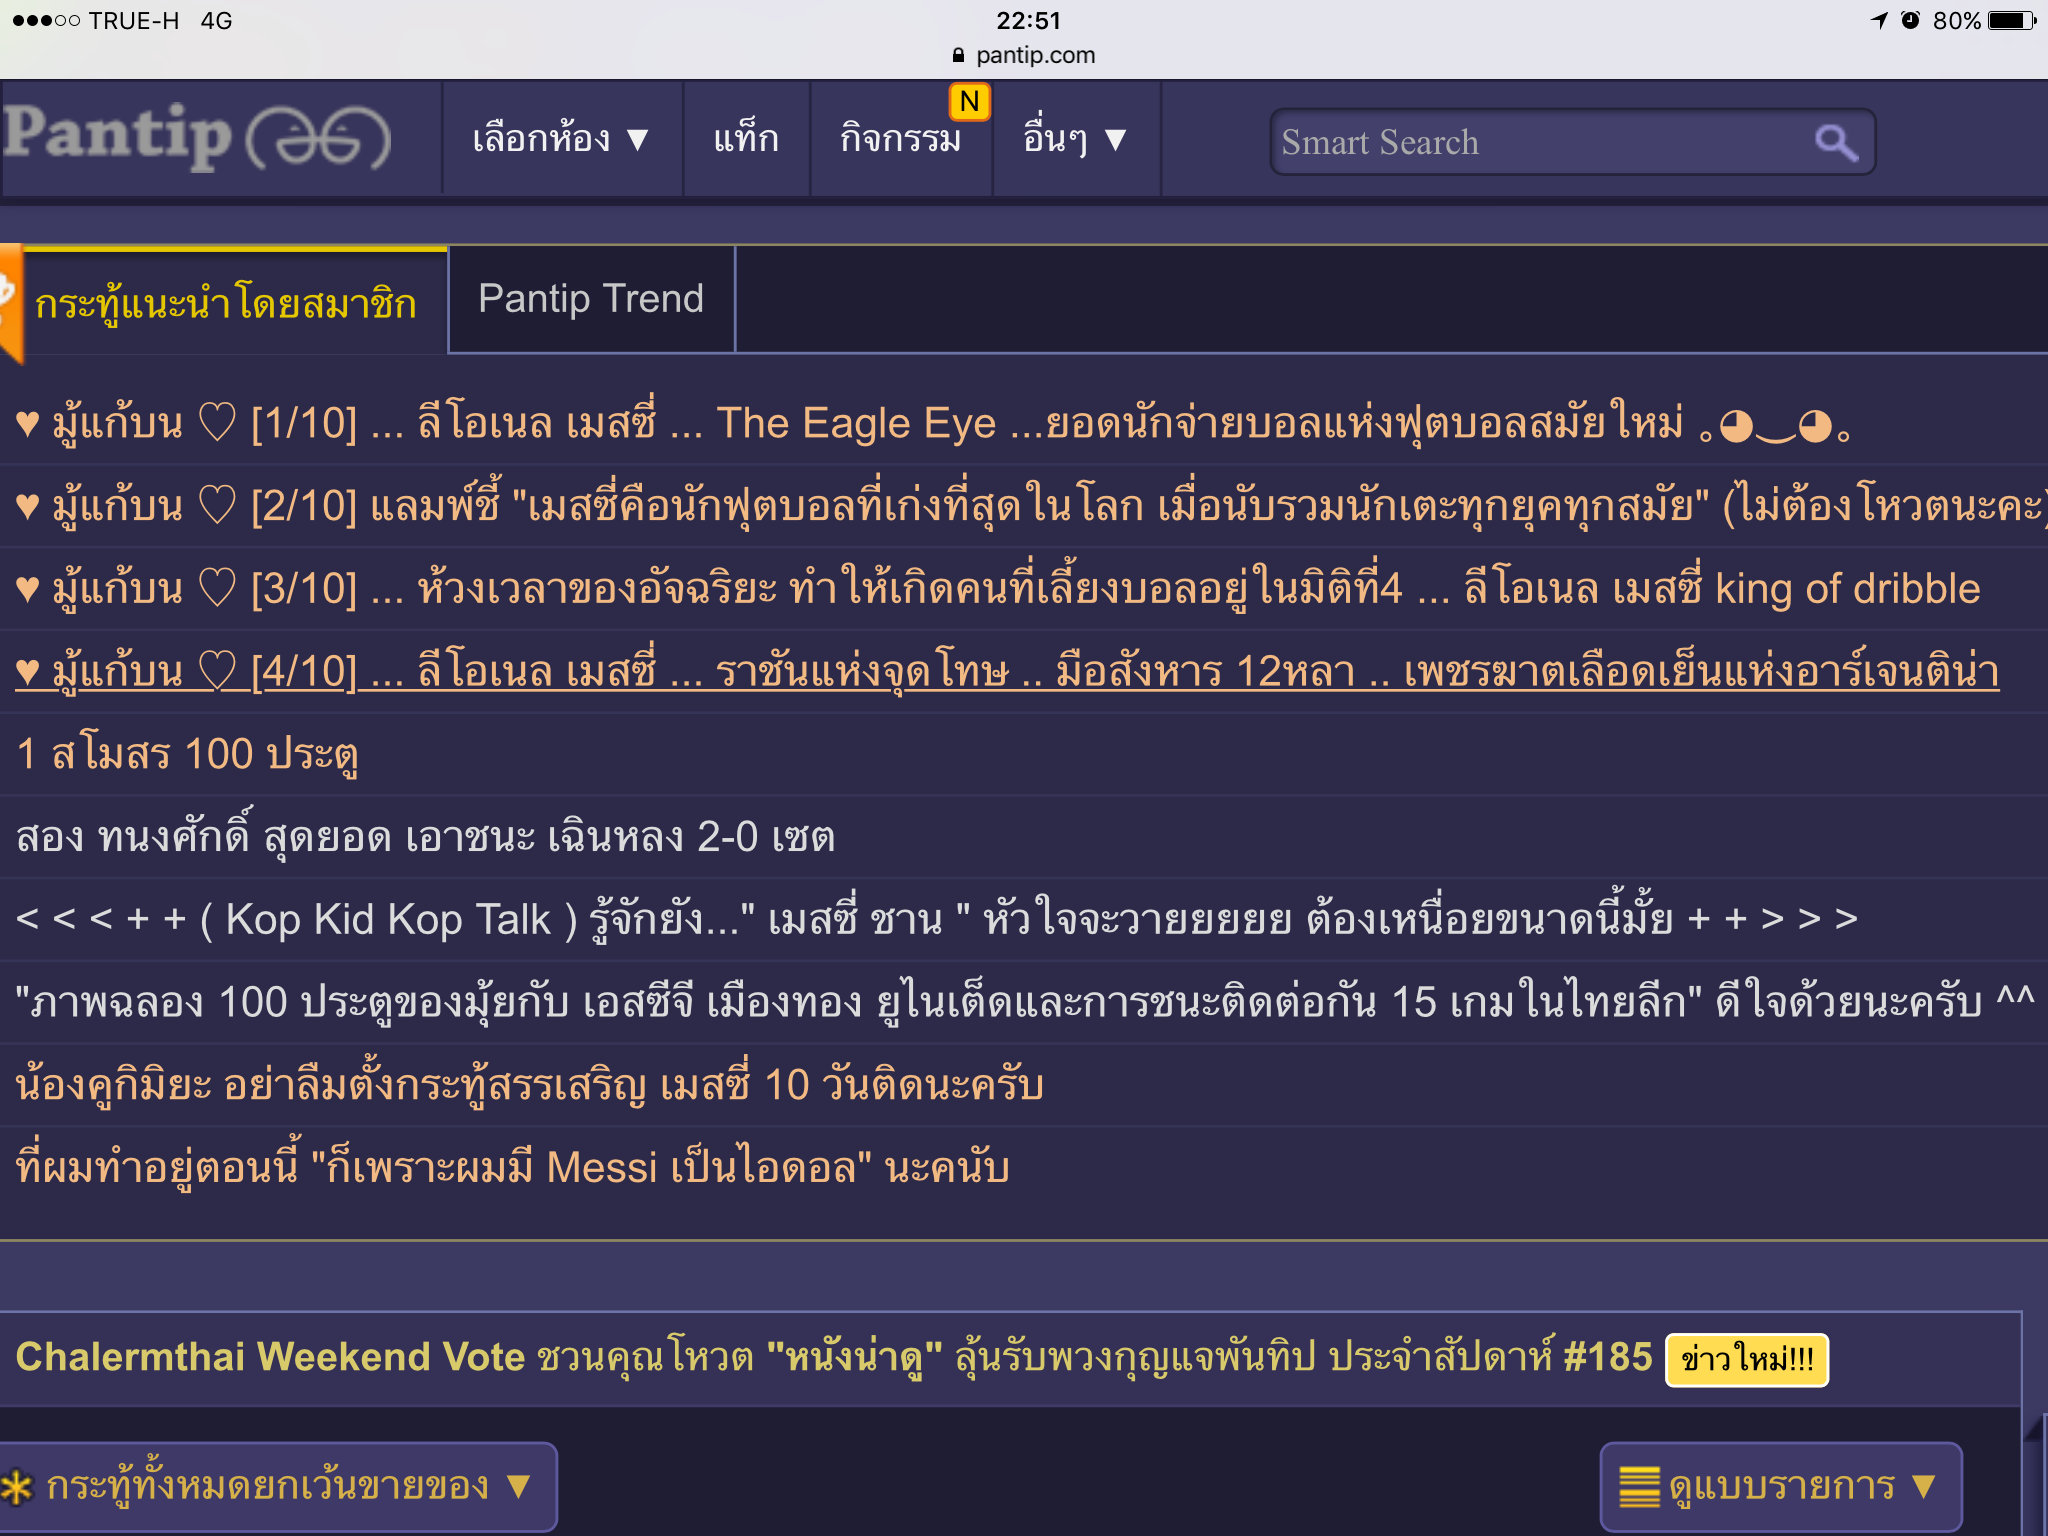Expand the เลือกห้อง dropdown menu
This screenshot has width=2048, height=1536.
pyautogui.click(x=560, y=138)
